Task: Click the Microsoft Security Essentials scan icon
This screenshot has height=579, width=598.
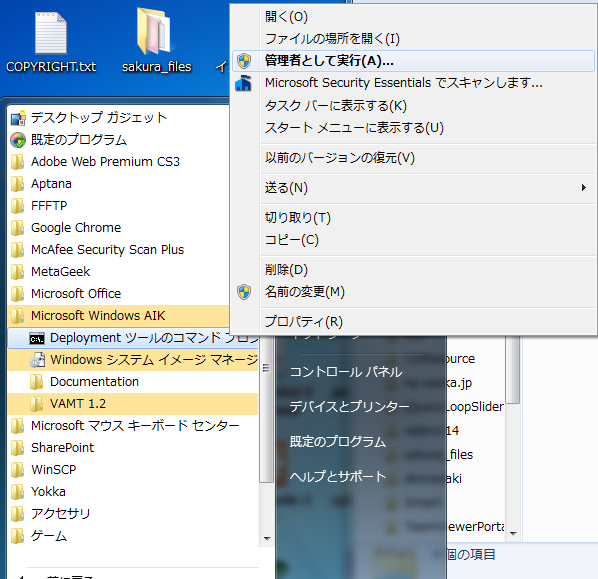Action: [244, 83]
